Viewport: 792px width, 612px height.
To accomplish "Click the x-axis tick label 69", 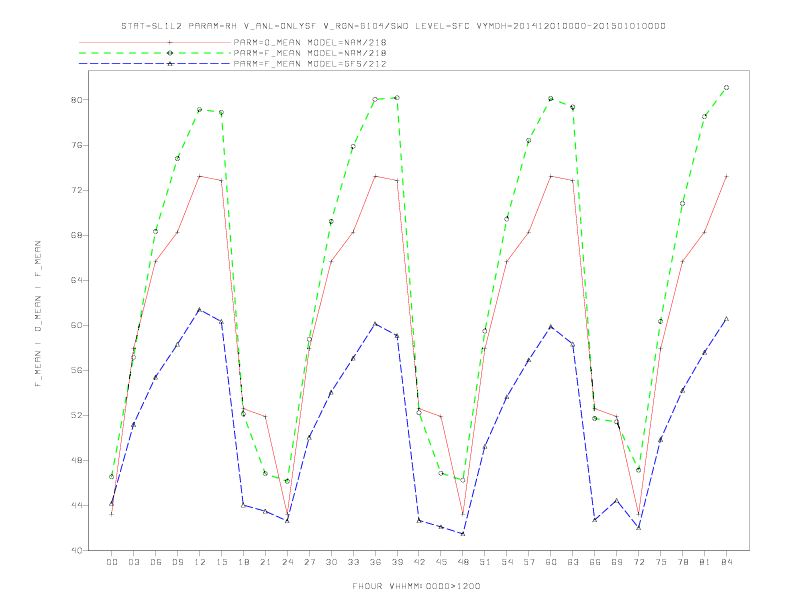I will tap(617, 562).
